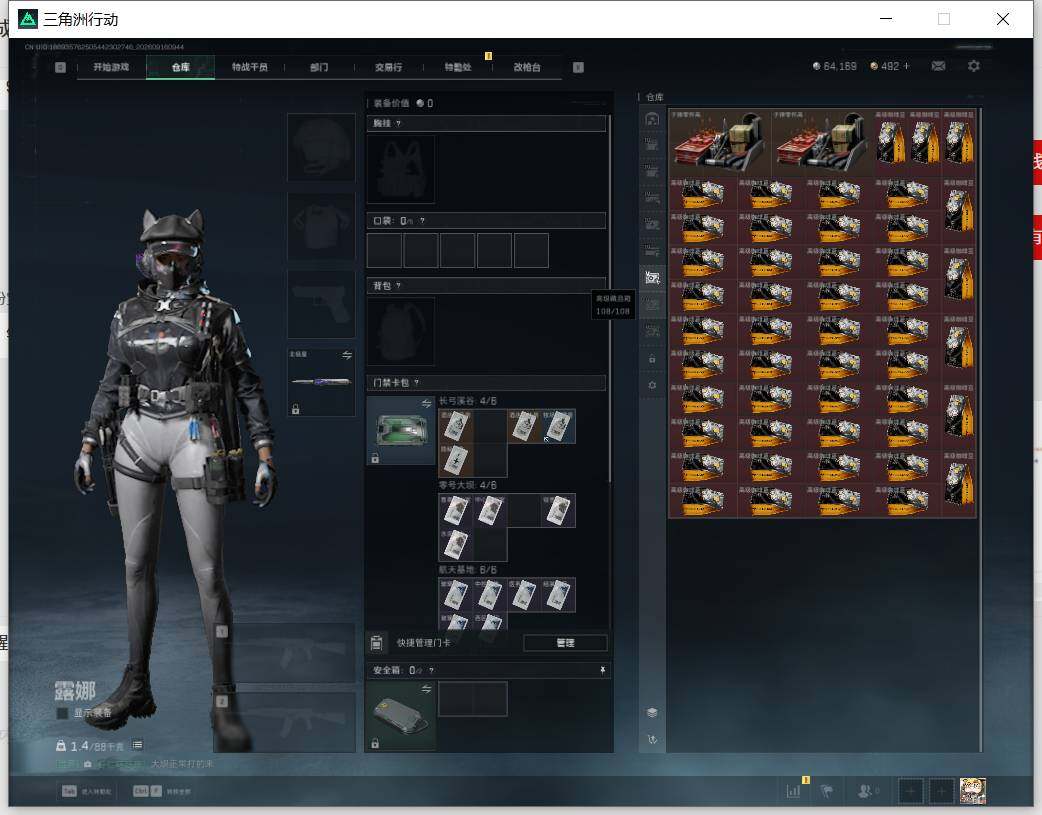Go to the 部门 tab
The width and height of the screenshot is (1042, 815).
point(319,67)
